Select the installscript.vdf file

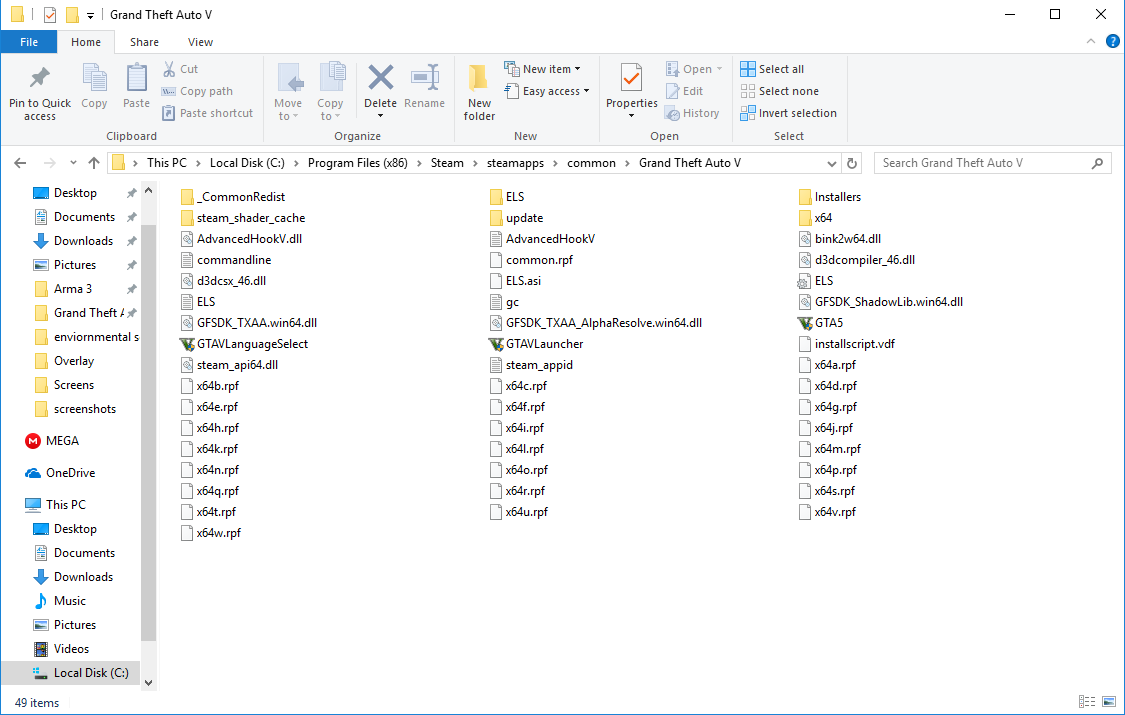(x=847, y=344)
